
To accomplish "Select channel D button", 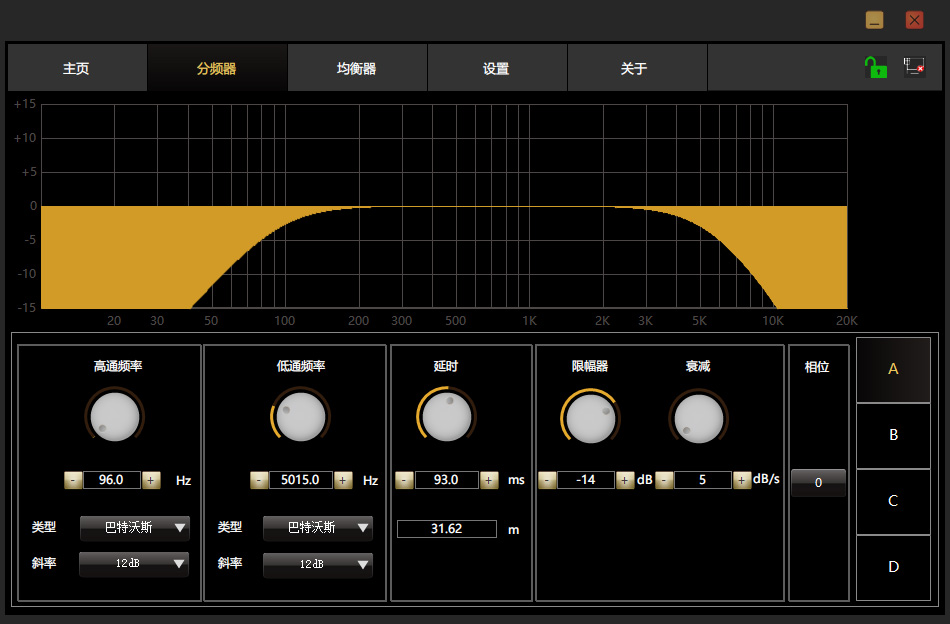I will (x=893, y=567).
